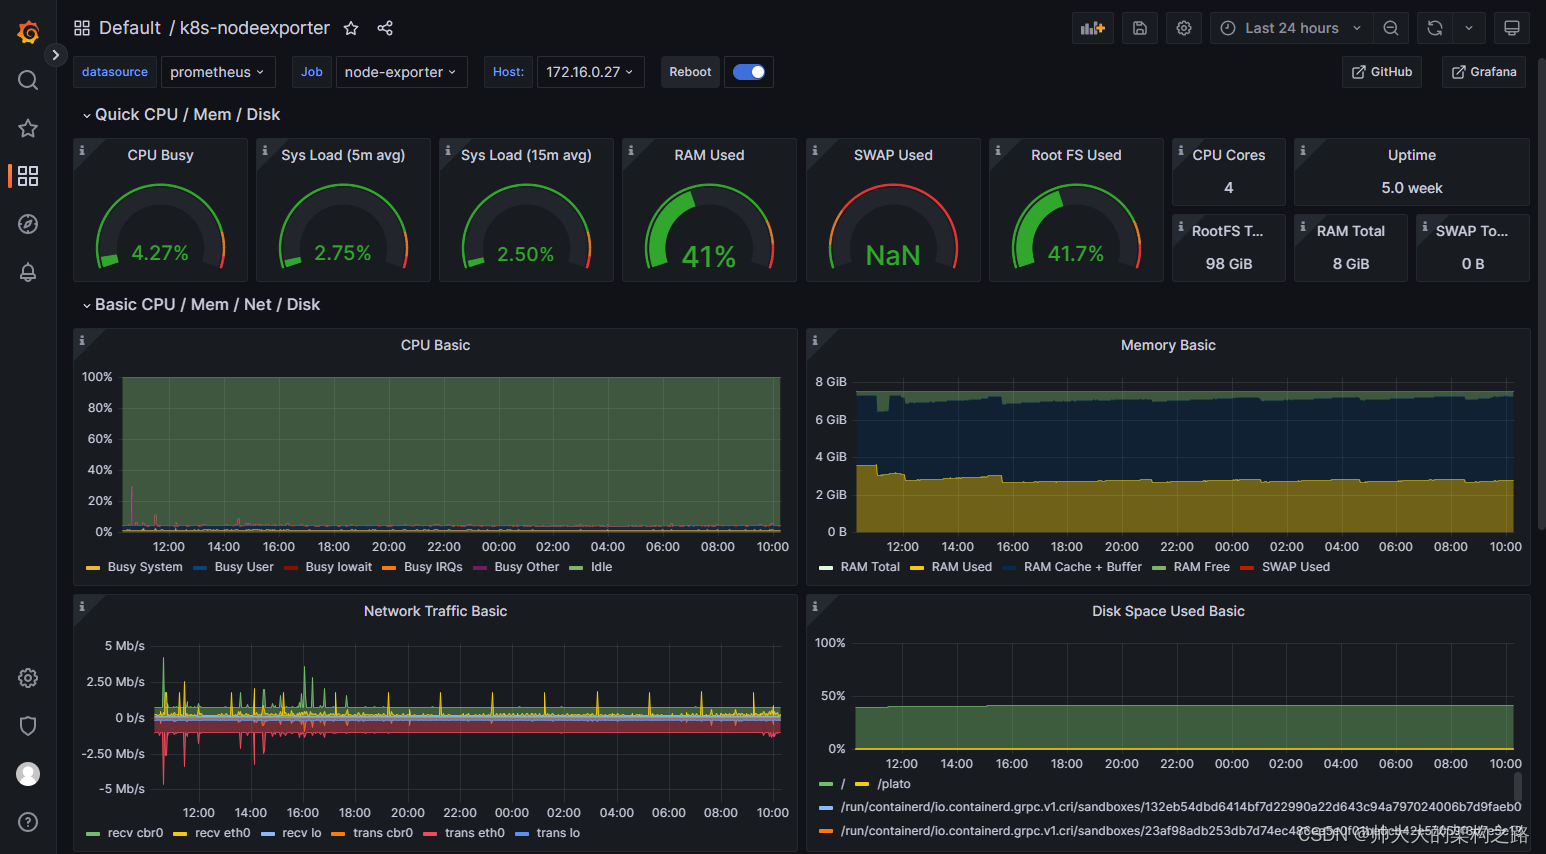The width and height of the screenshot is (1546, 854).
Task: Open the Help question mark icon
Action: pyautogui.click(x=28, y=822)
